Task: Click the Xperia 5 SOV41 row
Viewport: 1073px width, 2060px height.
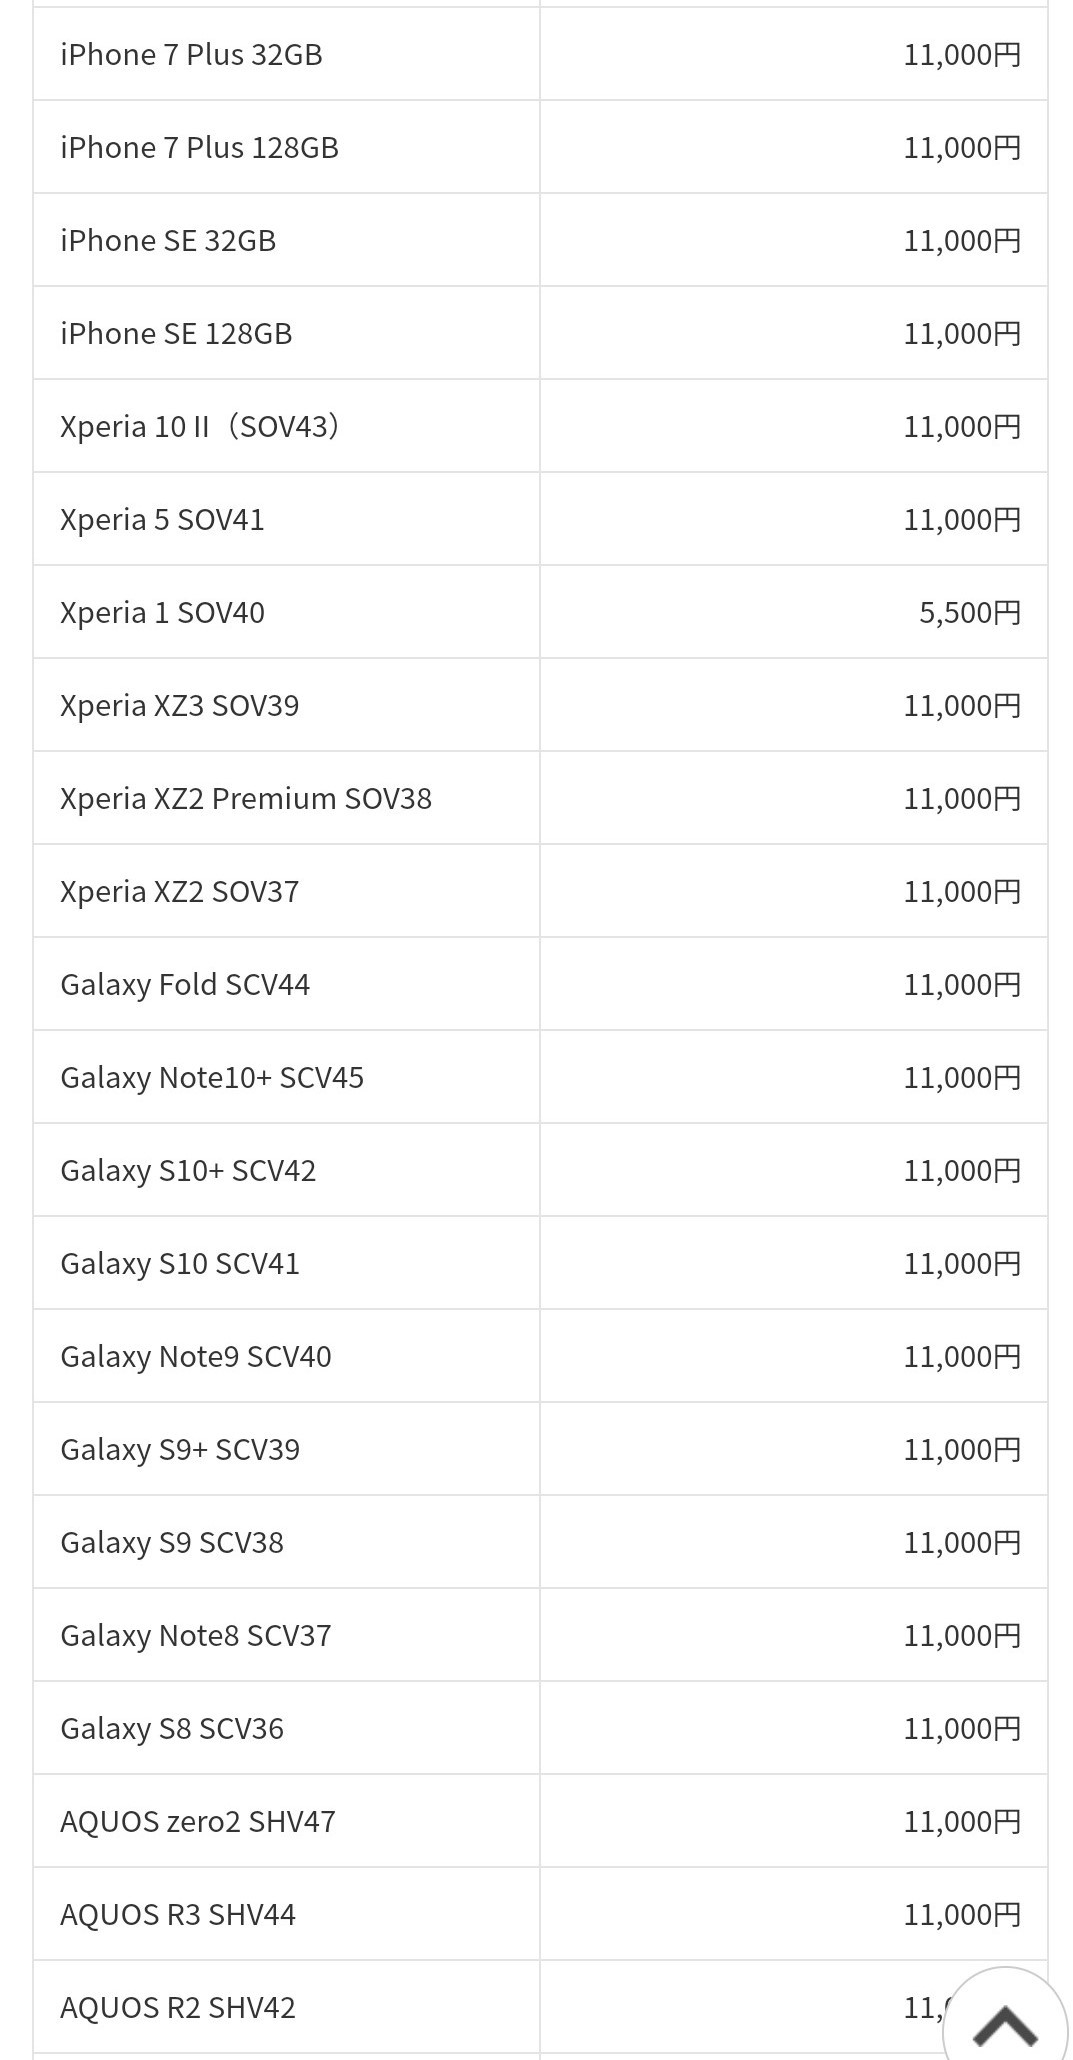Action: tap(162, 520)
